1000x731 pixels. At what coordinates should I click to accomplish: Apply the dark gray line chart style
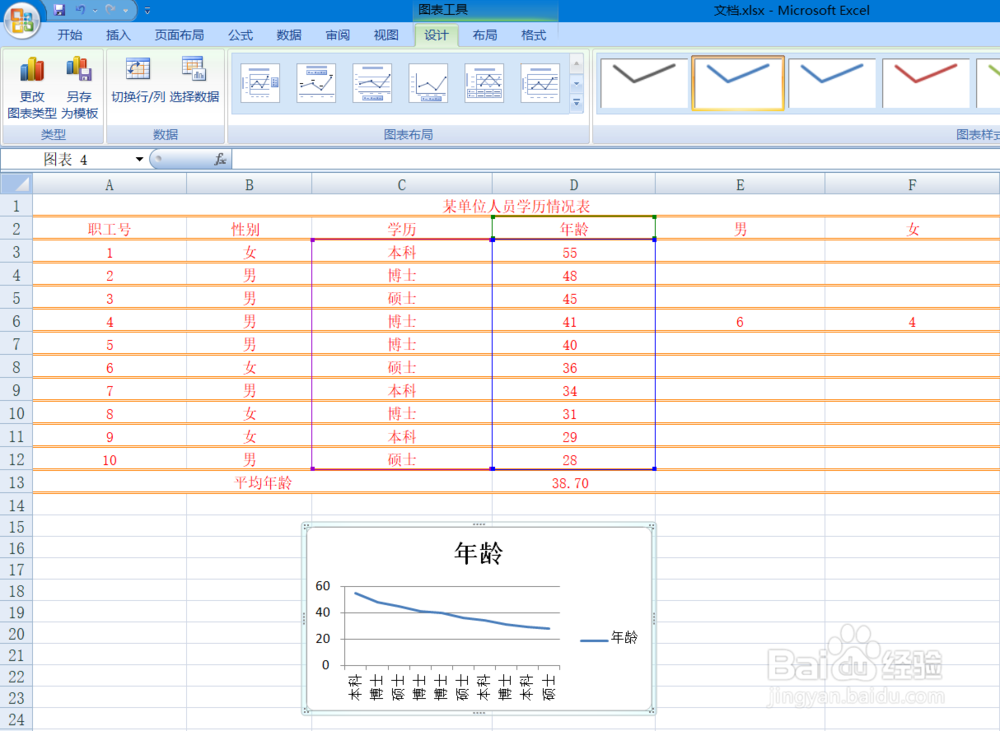(x=643, y=83)
